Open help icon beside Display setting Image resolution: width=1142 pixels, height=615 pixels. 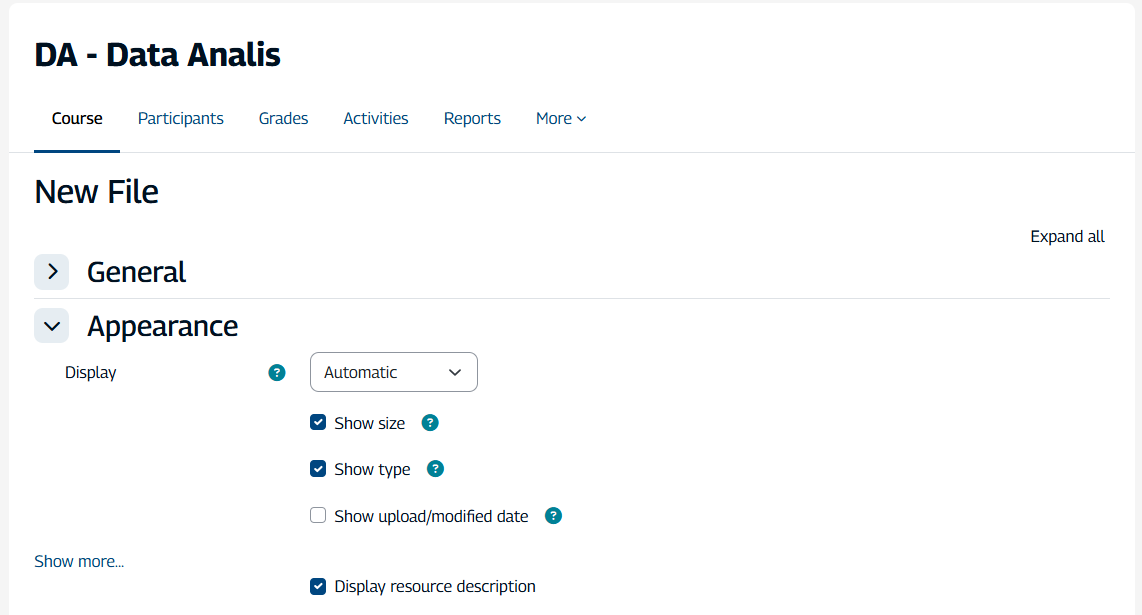pos(277,373)
